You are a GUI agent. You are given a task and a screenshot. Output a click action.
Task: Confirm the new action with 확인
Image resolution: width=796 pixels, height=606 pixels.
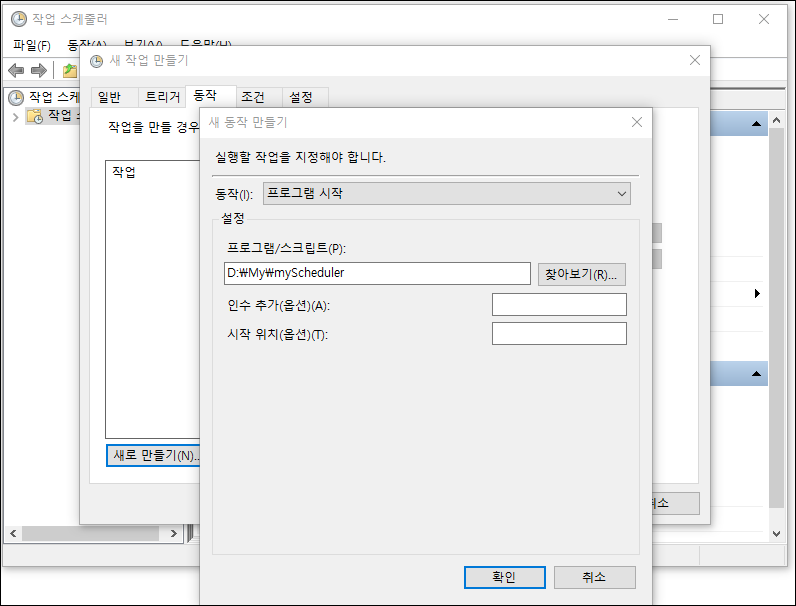coord(504,577)
